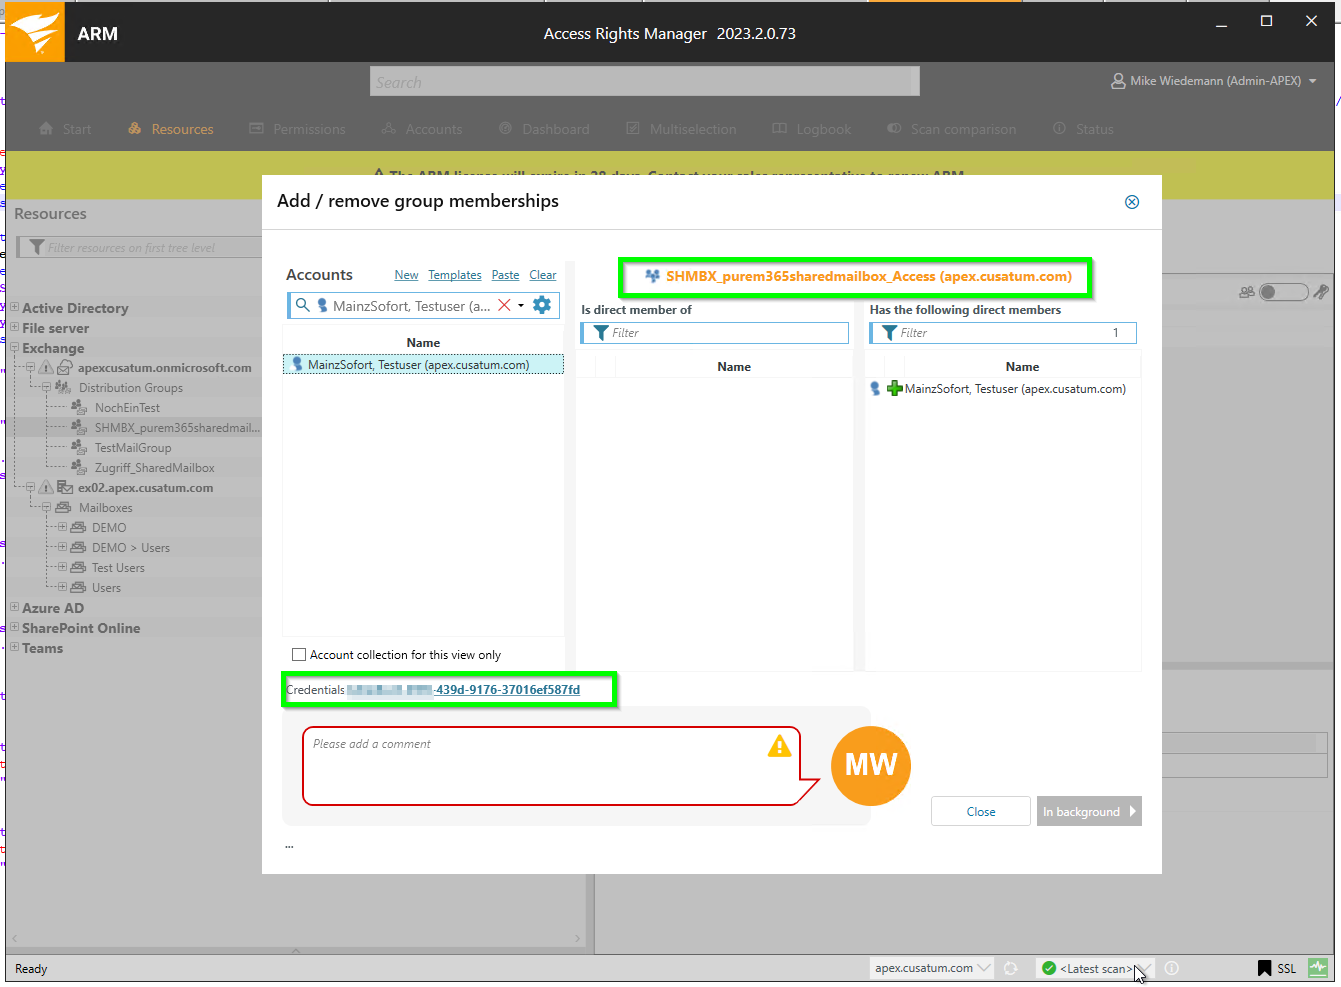1341x987 pixels.
Task: Toggle the group view switch
Action: pos(1284,292)
